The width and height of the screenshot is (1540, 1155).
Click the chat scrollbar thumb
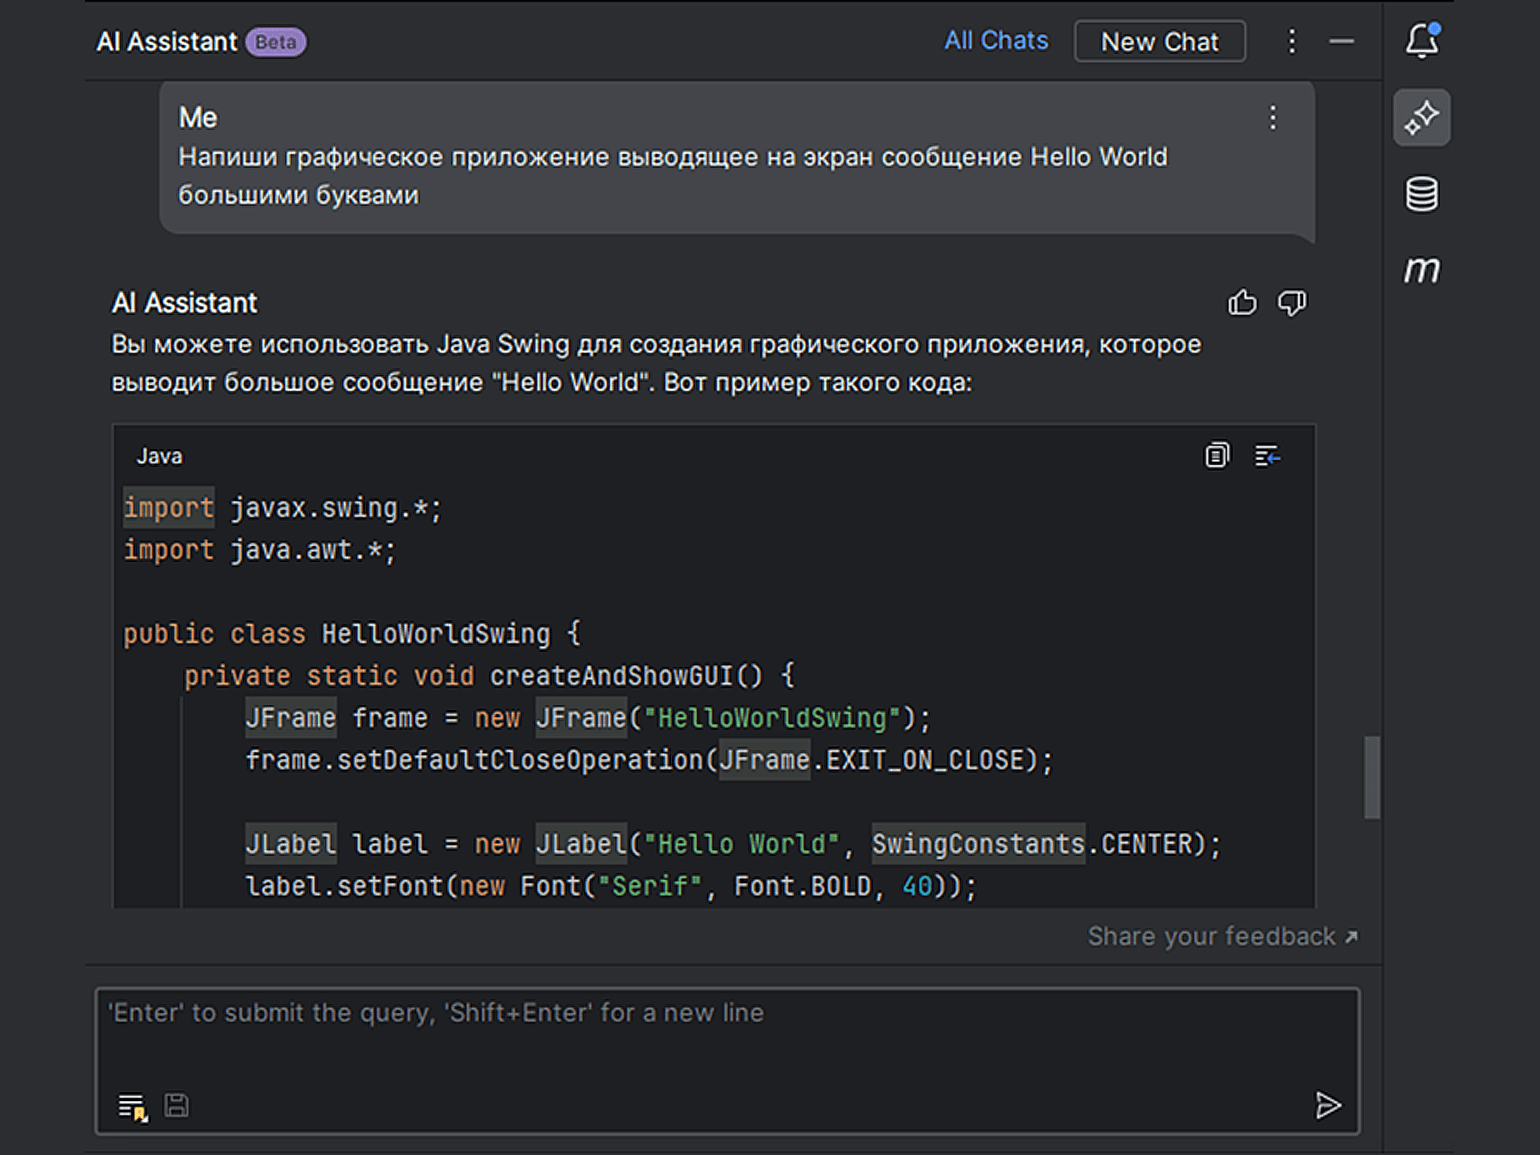[x=1372, y=778]
